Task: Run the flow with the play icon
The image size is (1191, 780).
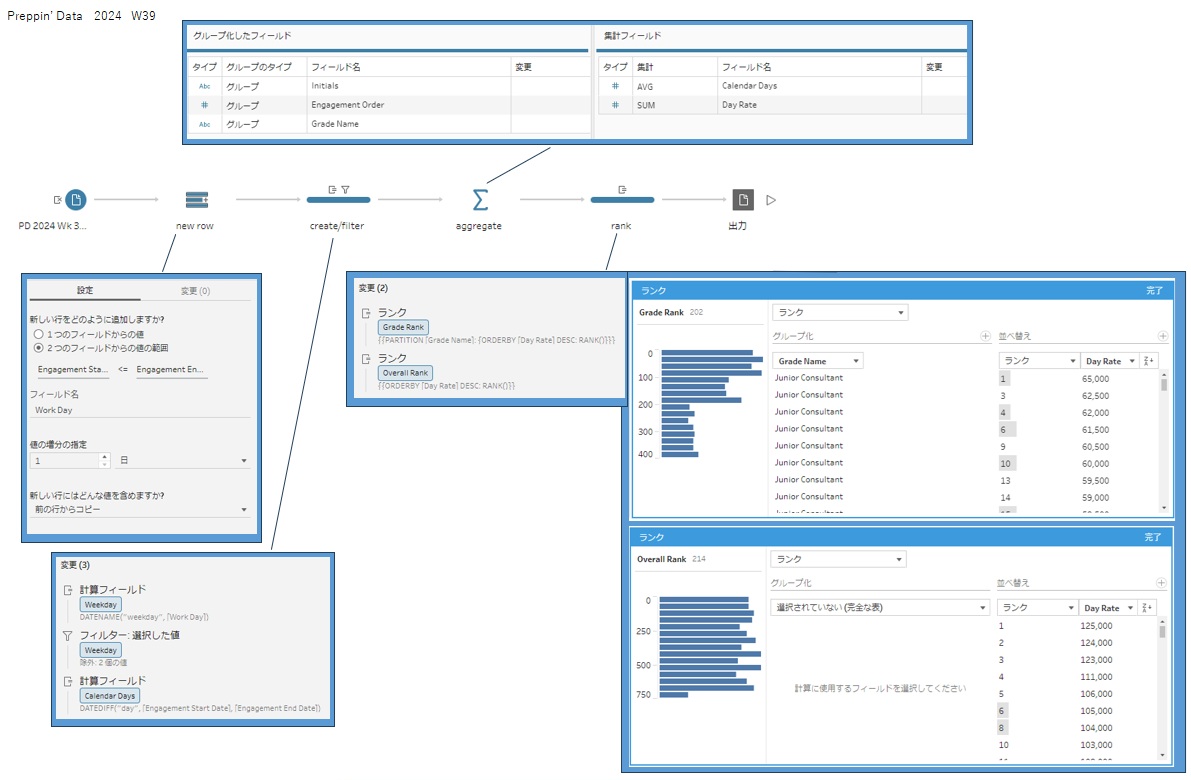Action: click(771, 200)
